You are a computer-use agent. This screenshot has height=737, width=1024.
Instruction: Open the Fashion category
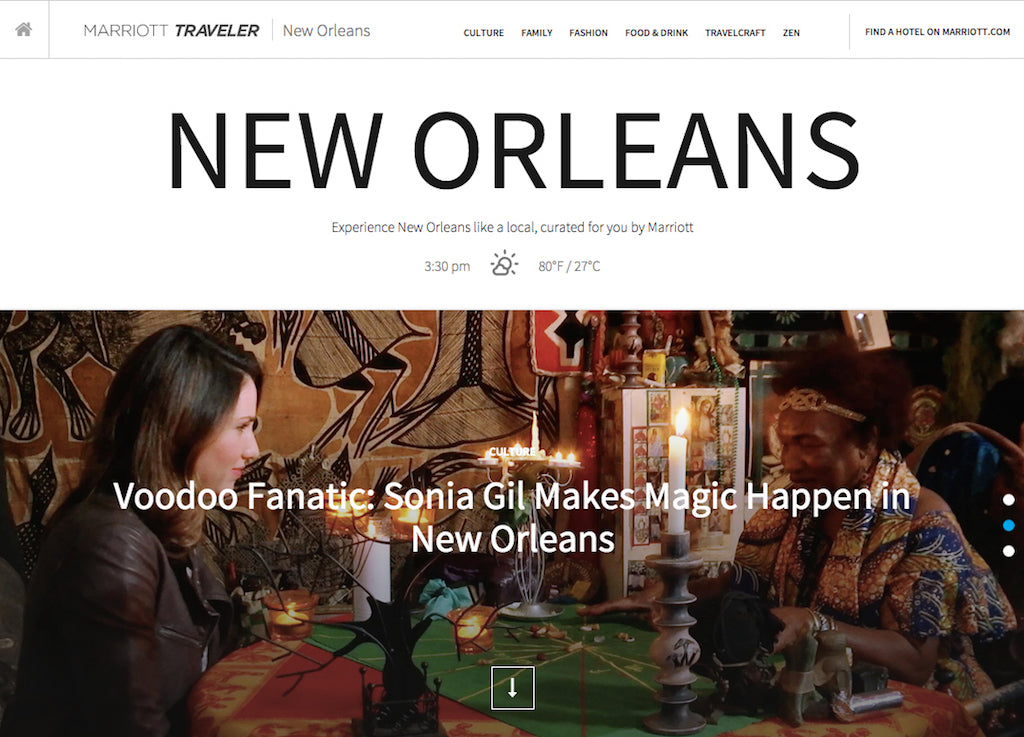(x=588, y=33)
